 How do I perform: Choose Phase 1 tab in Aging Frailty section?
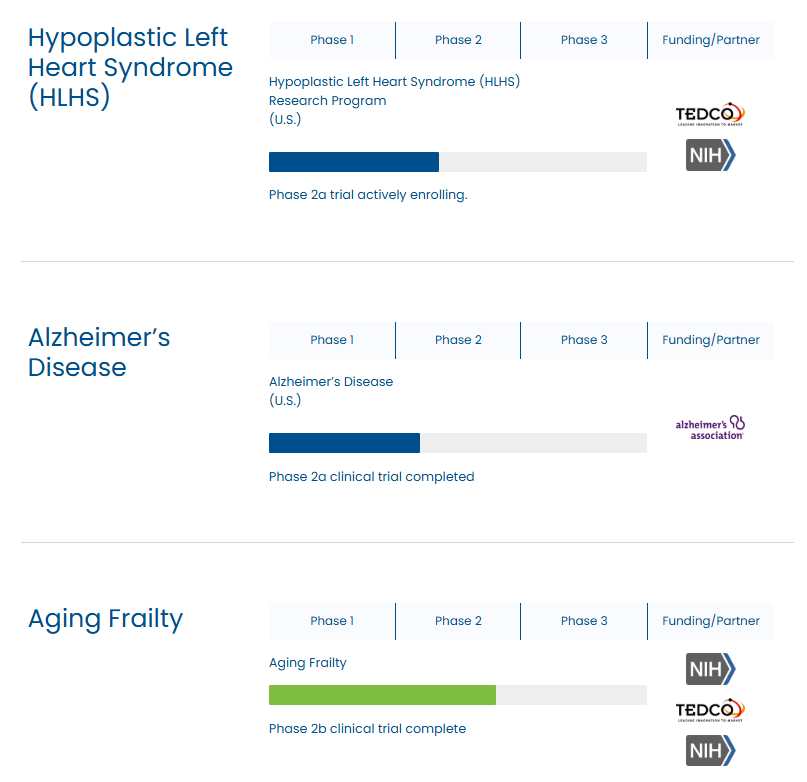pyautogui.click(x=332, y=621)
